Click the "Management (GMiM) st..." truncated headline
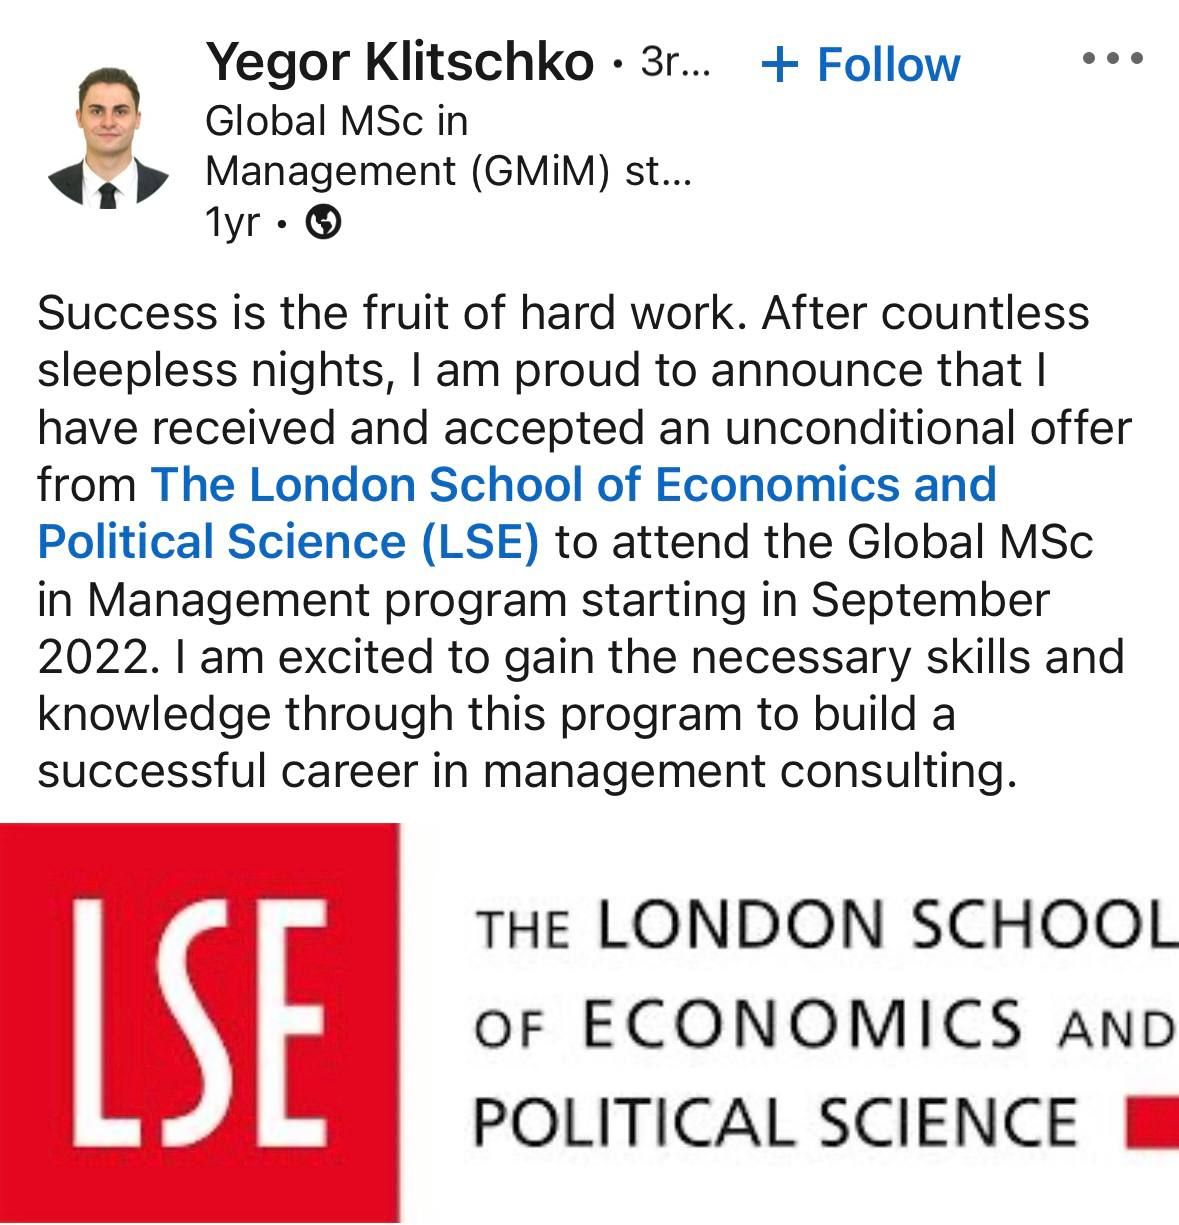This screenshot has width=1179, height=1225. coord(448,171)
